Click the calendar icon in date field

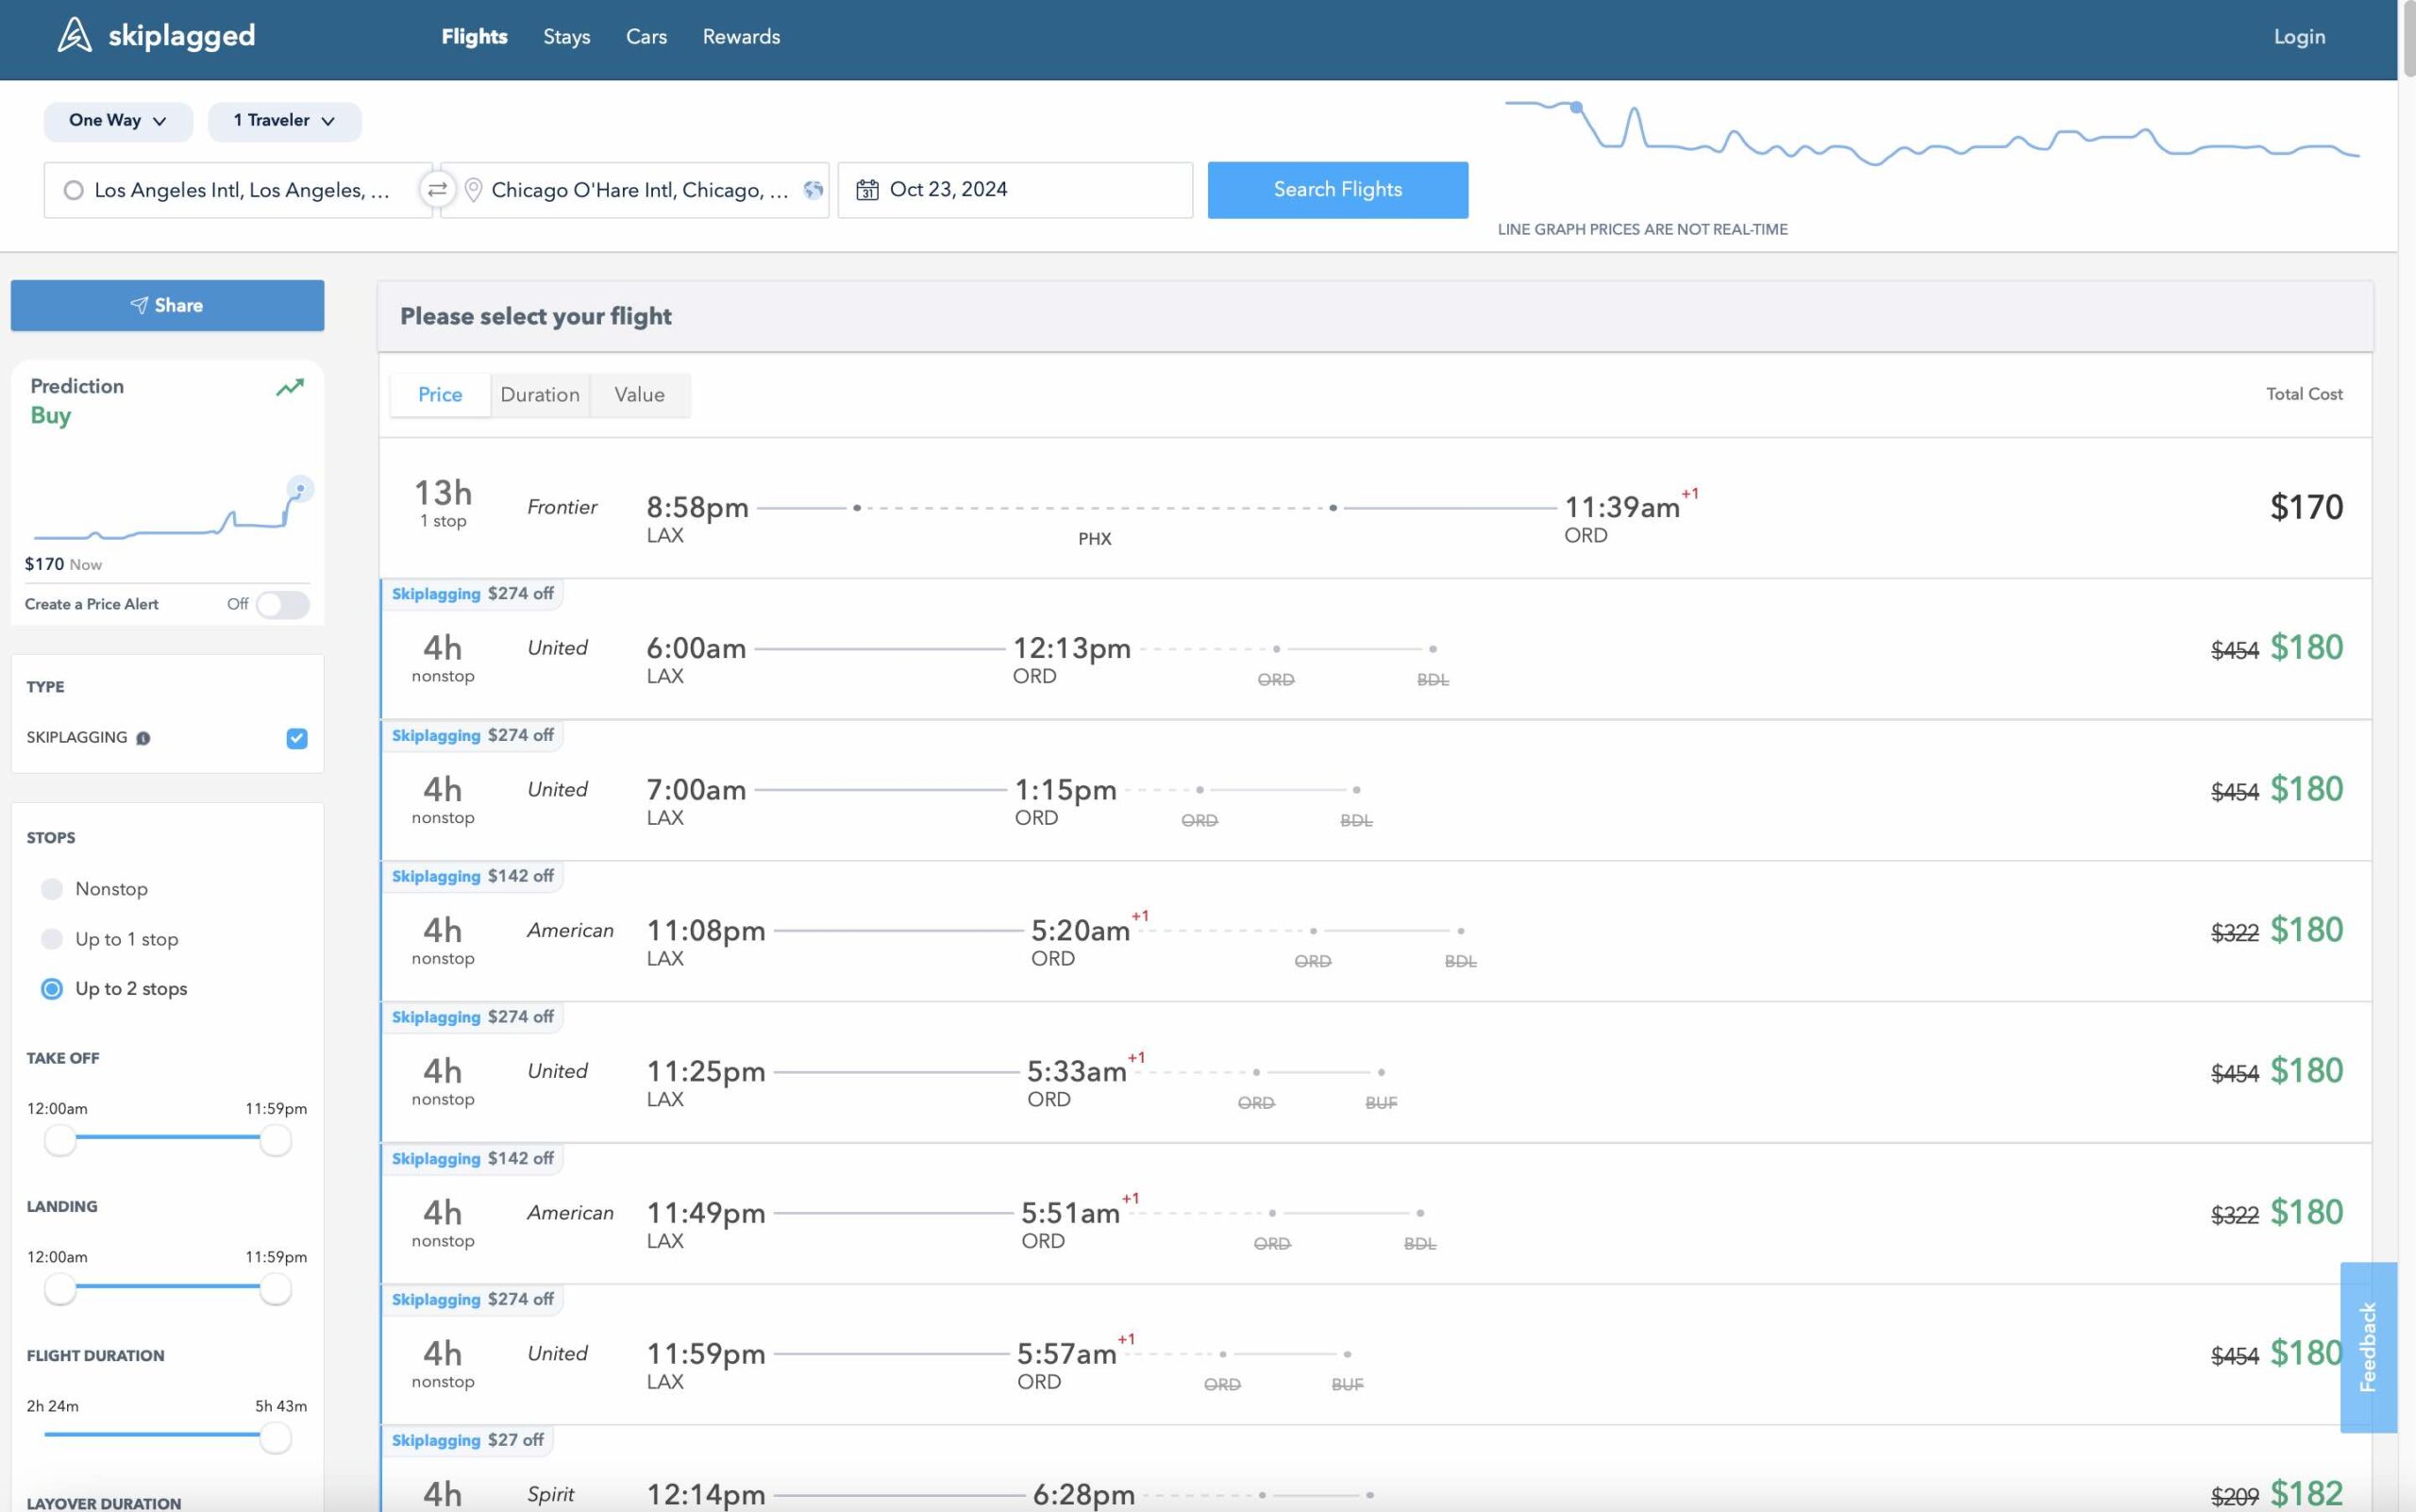pos(867,190)
